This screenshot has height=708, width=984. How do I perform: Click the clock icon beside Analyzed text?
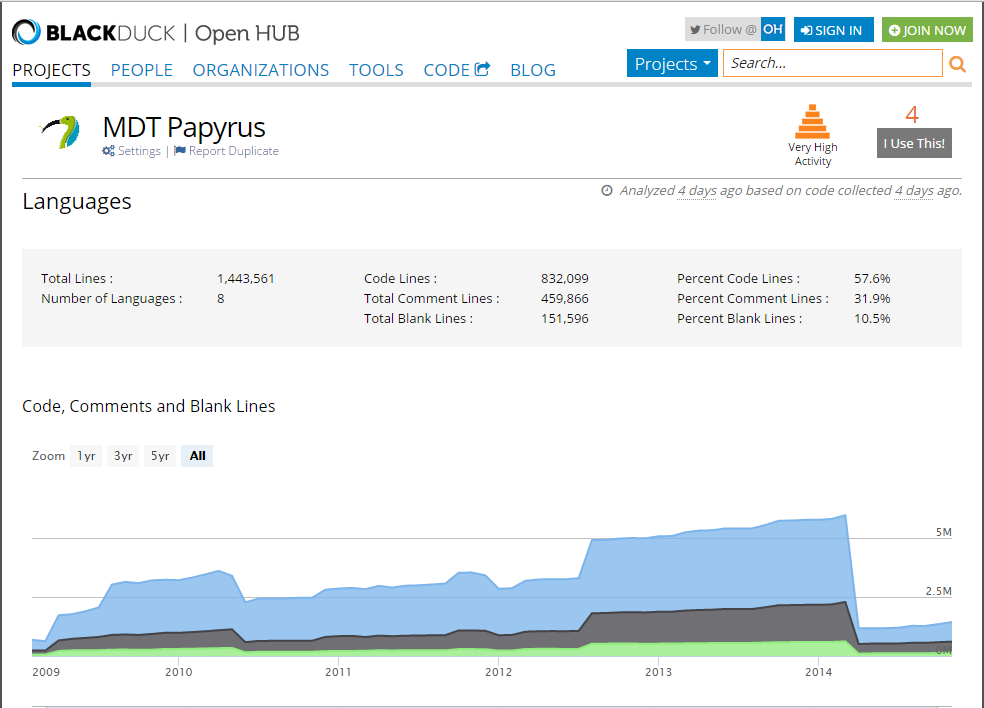(606, 190)
